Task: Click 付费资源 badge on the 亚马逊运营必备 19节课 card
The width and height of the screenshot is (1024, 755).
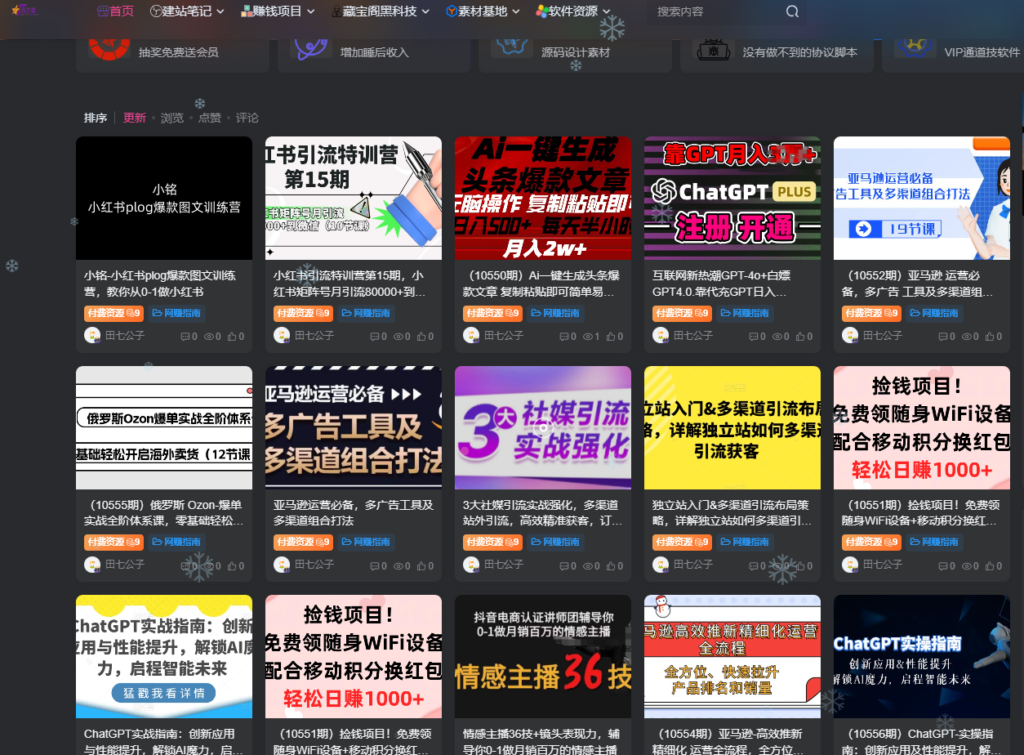Action: pos(872,313)
